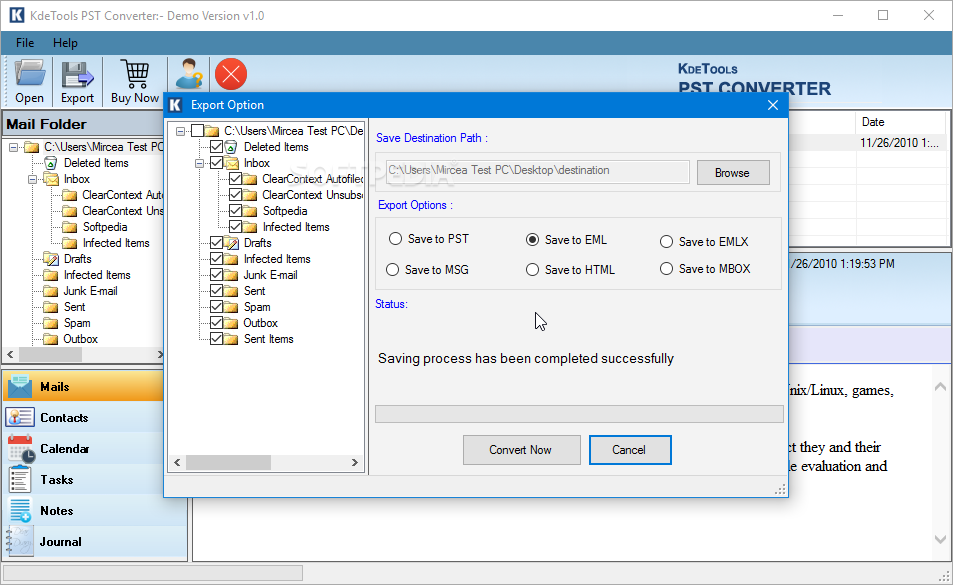Select the Save to HTML radio button
953x585 pixels.
click(x=532, y=269)
